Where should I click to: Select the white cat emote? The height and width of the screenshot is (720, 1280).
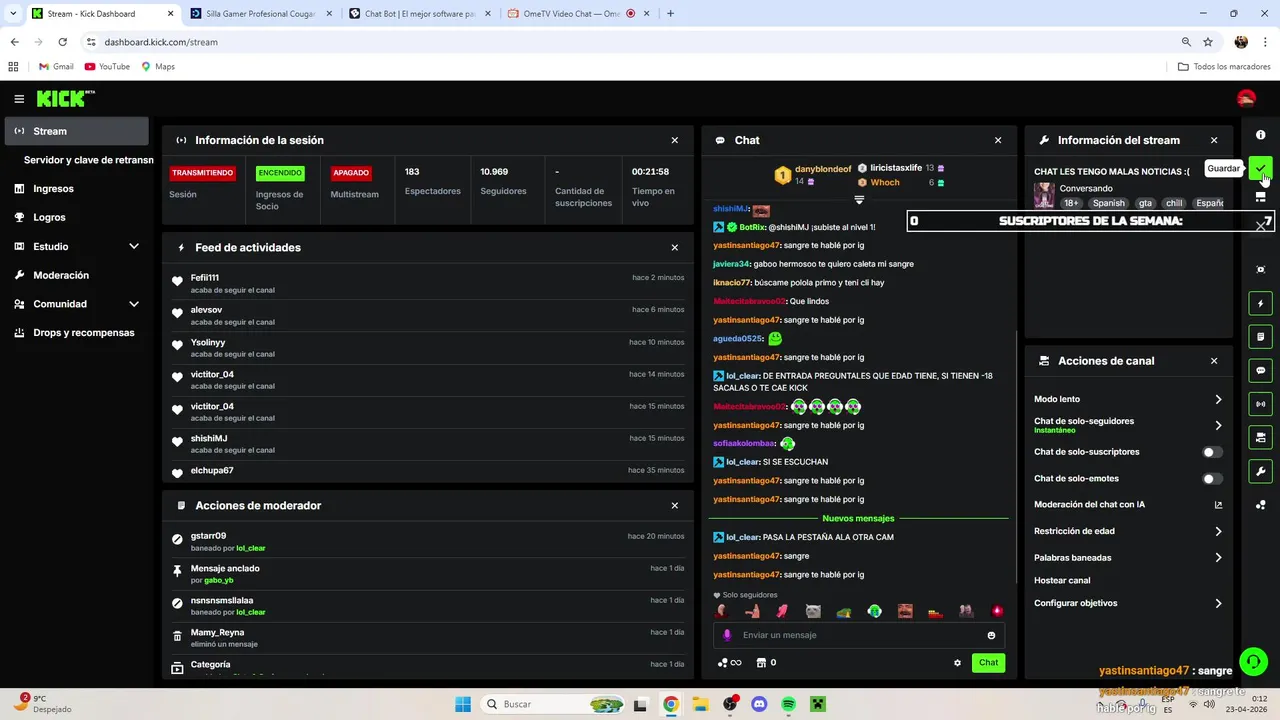(813, 611)
